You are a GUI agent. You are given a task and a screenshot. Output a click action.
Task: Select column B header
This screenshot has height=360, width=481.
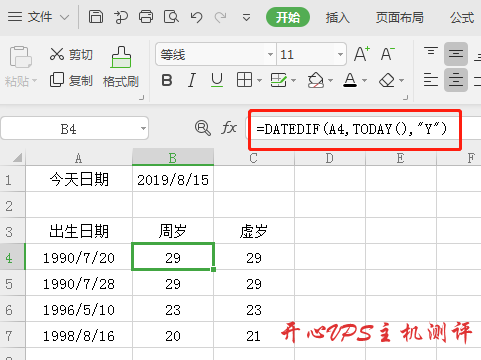[173, 158]
